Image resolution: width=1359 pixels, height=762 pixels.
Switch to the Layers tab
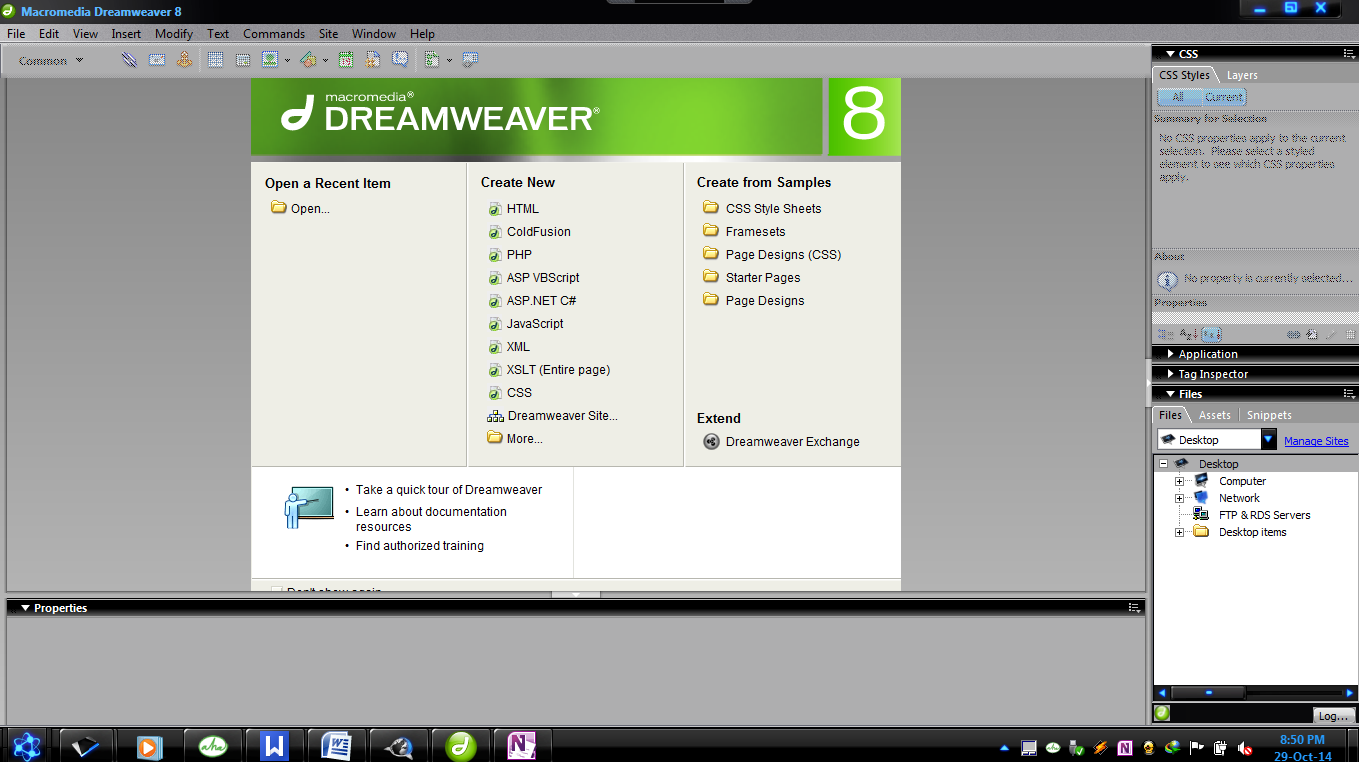[x=1242, y=75]
